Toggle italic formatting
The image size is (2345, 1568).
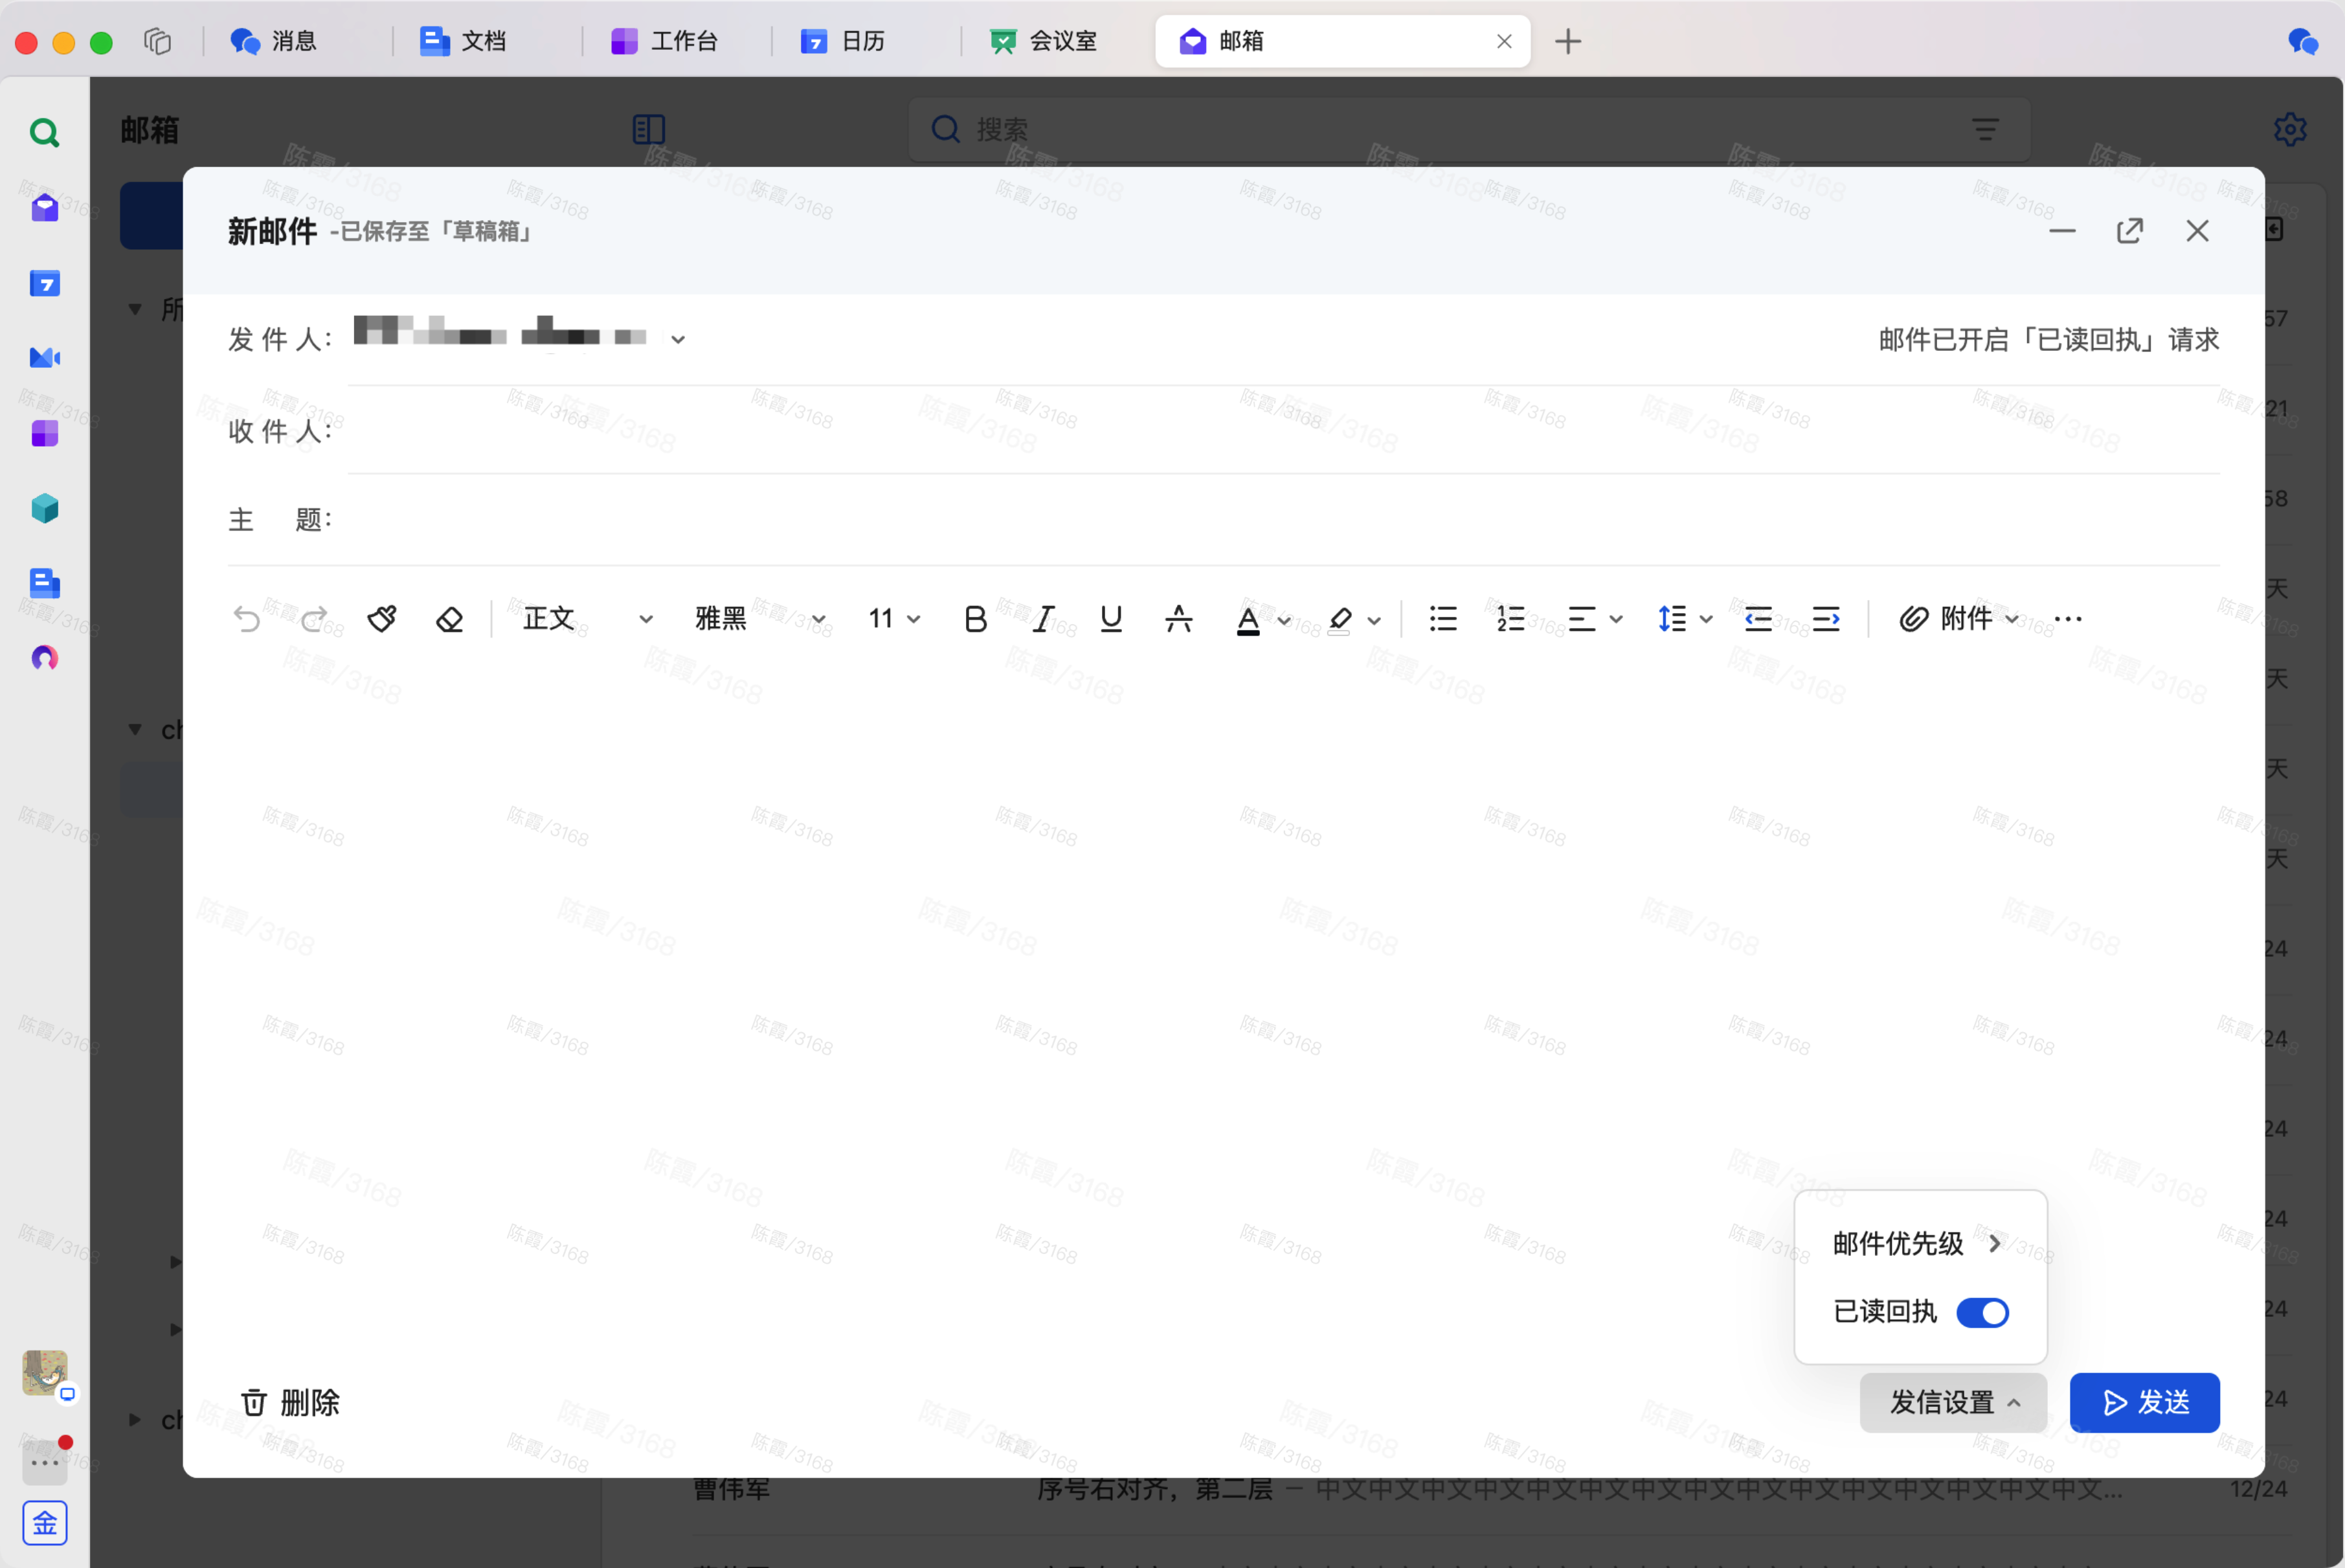tap(1043, 619)
